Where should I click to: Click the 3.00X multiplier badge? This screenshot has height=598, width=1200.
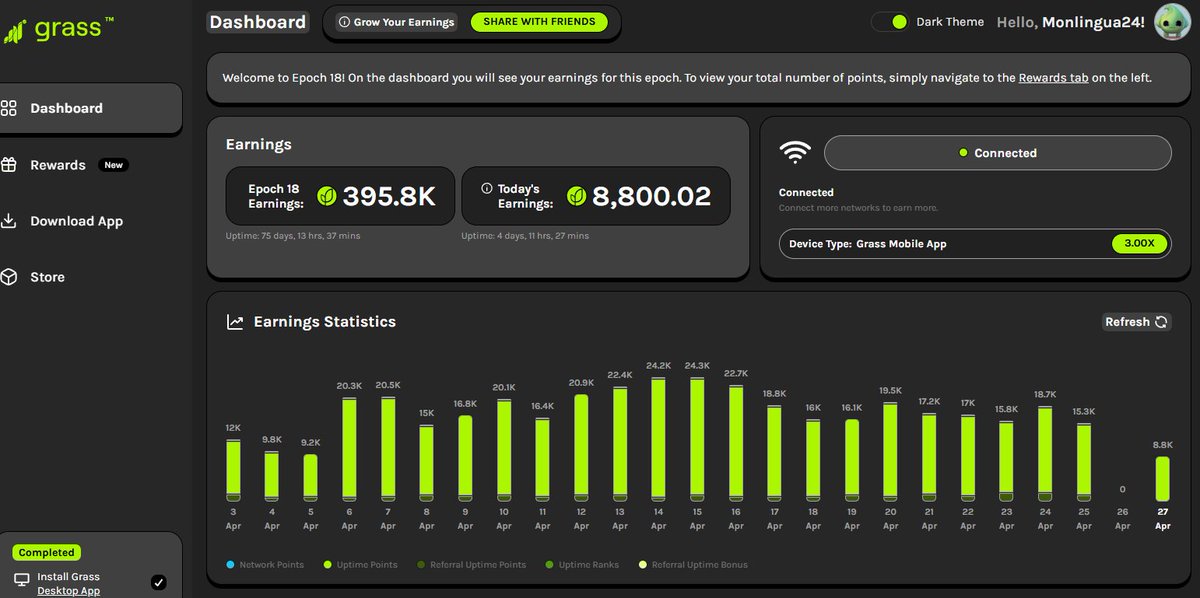point(1139,243)
